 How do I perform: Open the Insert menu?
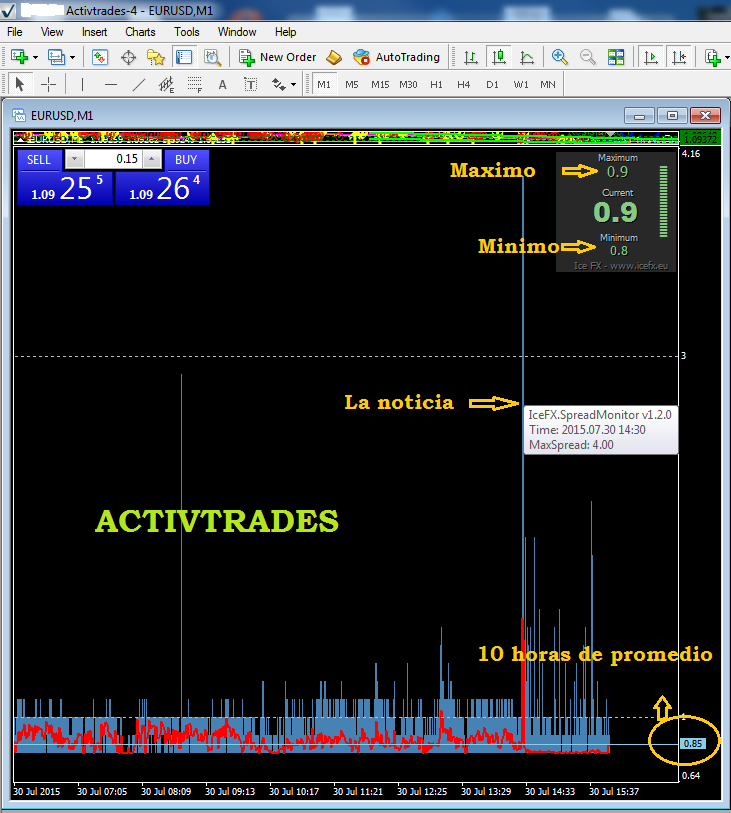(x=95, y=32)
